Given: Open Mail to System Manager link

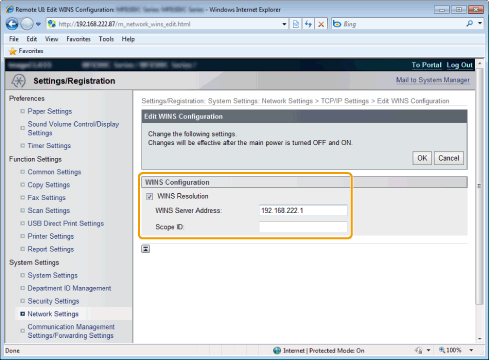Looking at the screenshot, I should [433, 80].
